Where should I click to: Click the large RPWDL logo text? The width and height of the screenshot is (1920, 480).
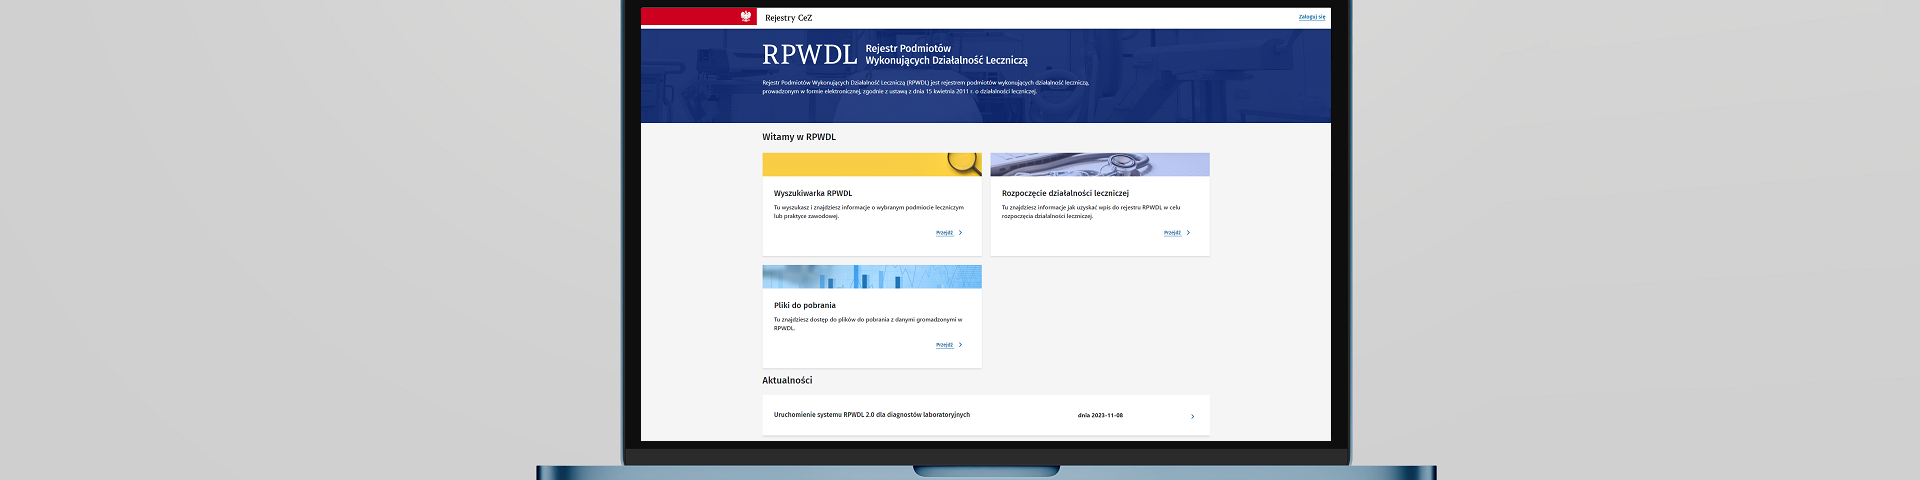coord(809,55)
